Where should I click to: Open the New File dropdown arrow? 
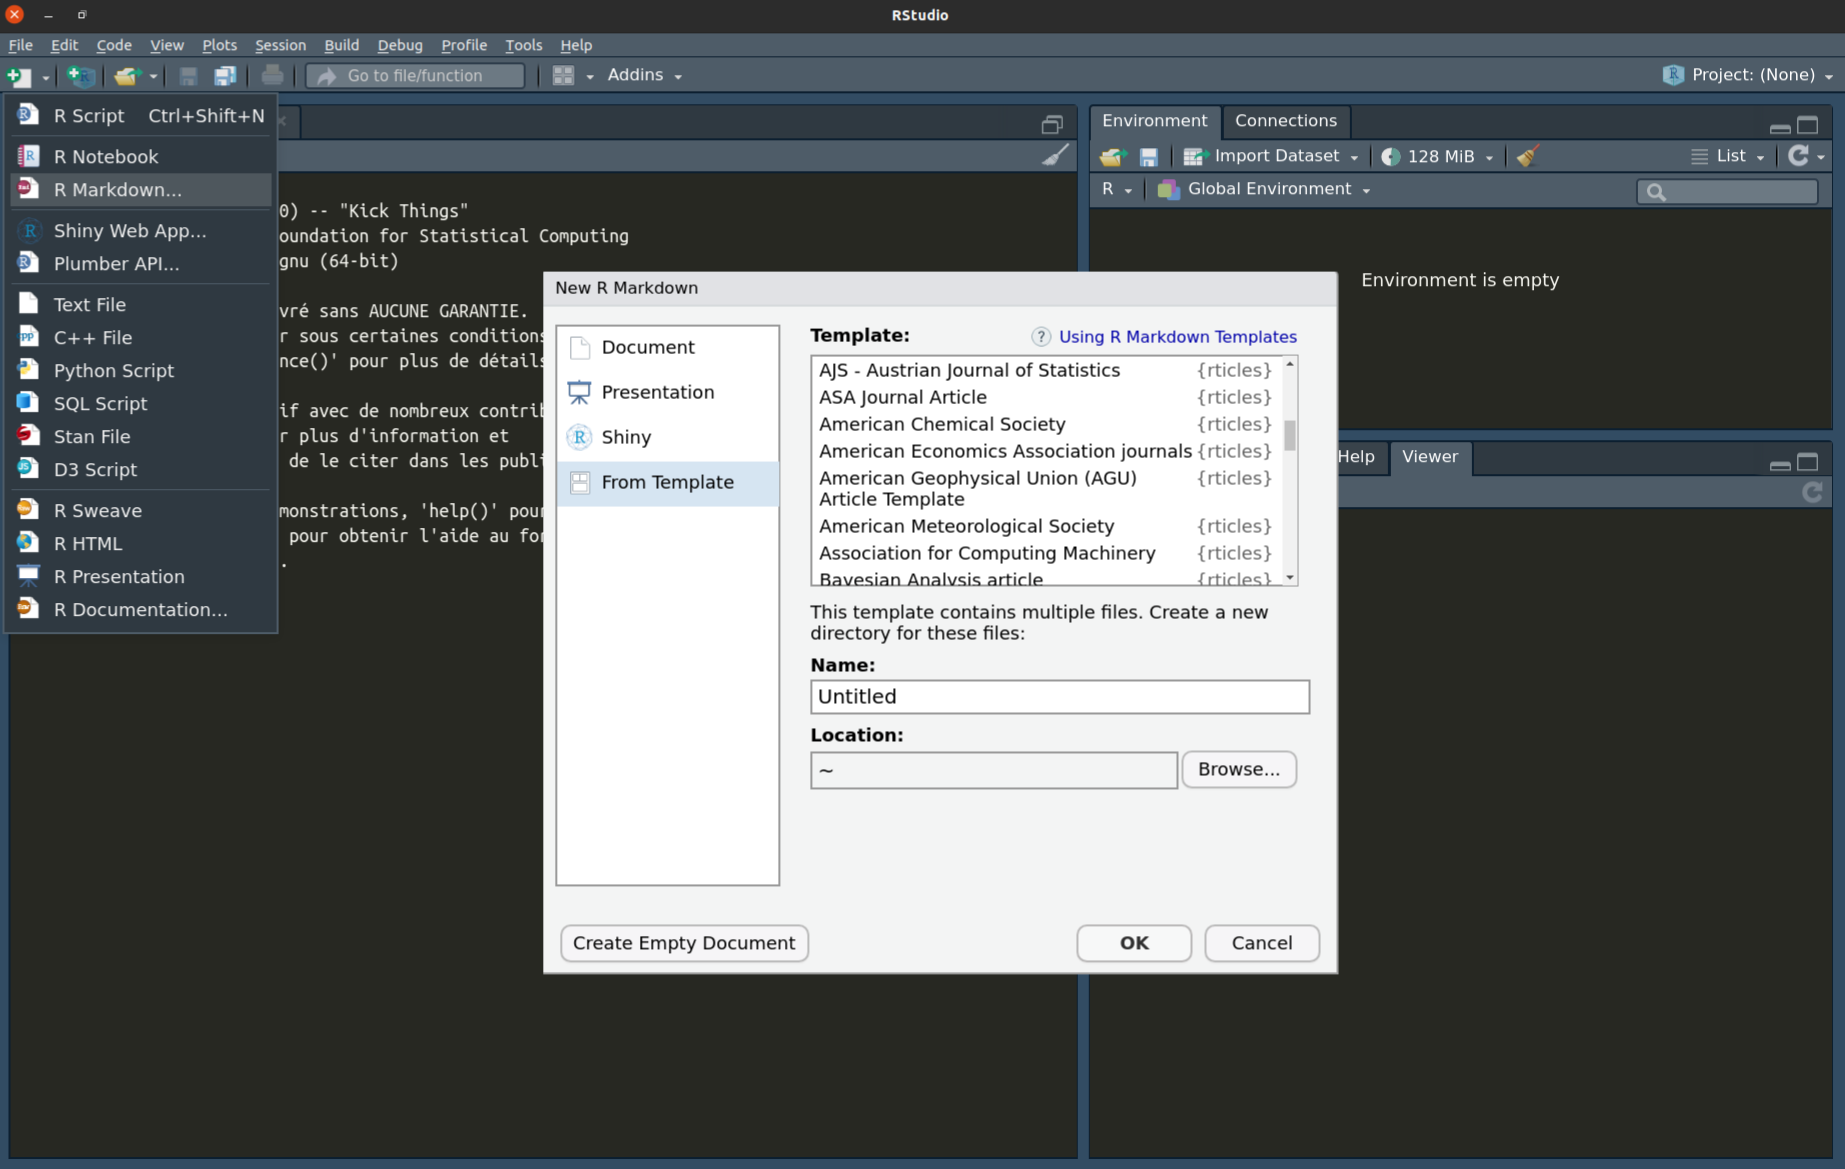45,77
